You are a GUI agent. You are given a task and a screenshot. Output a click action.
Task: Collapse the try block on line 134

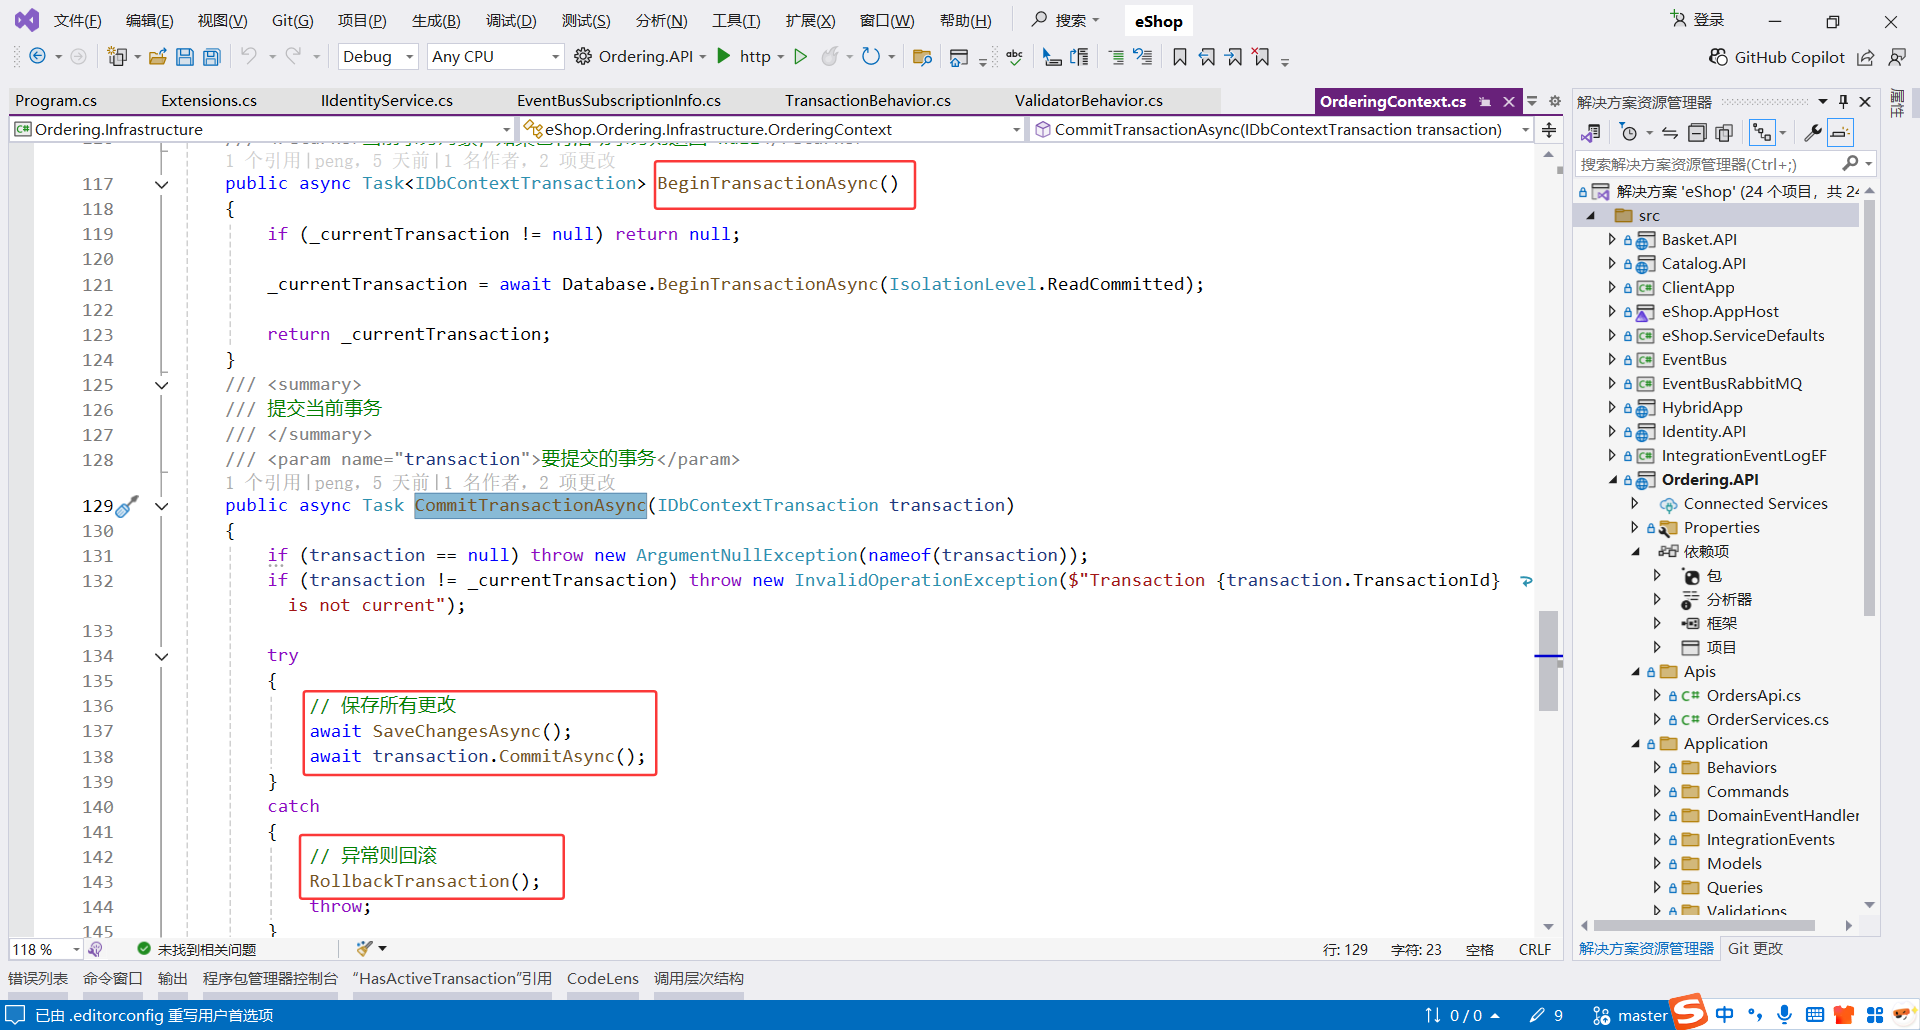(161, 657)
